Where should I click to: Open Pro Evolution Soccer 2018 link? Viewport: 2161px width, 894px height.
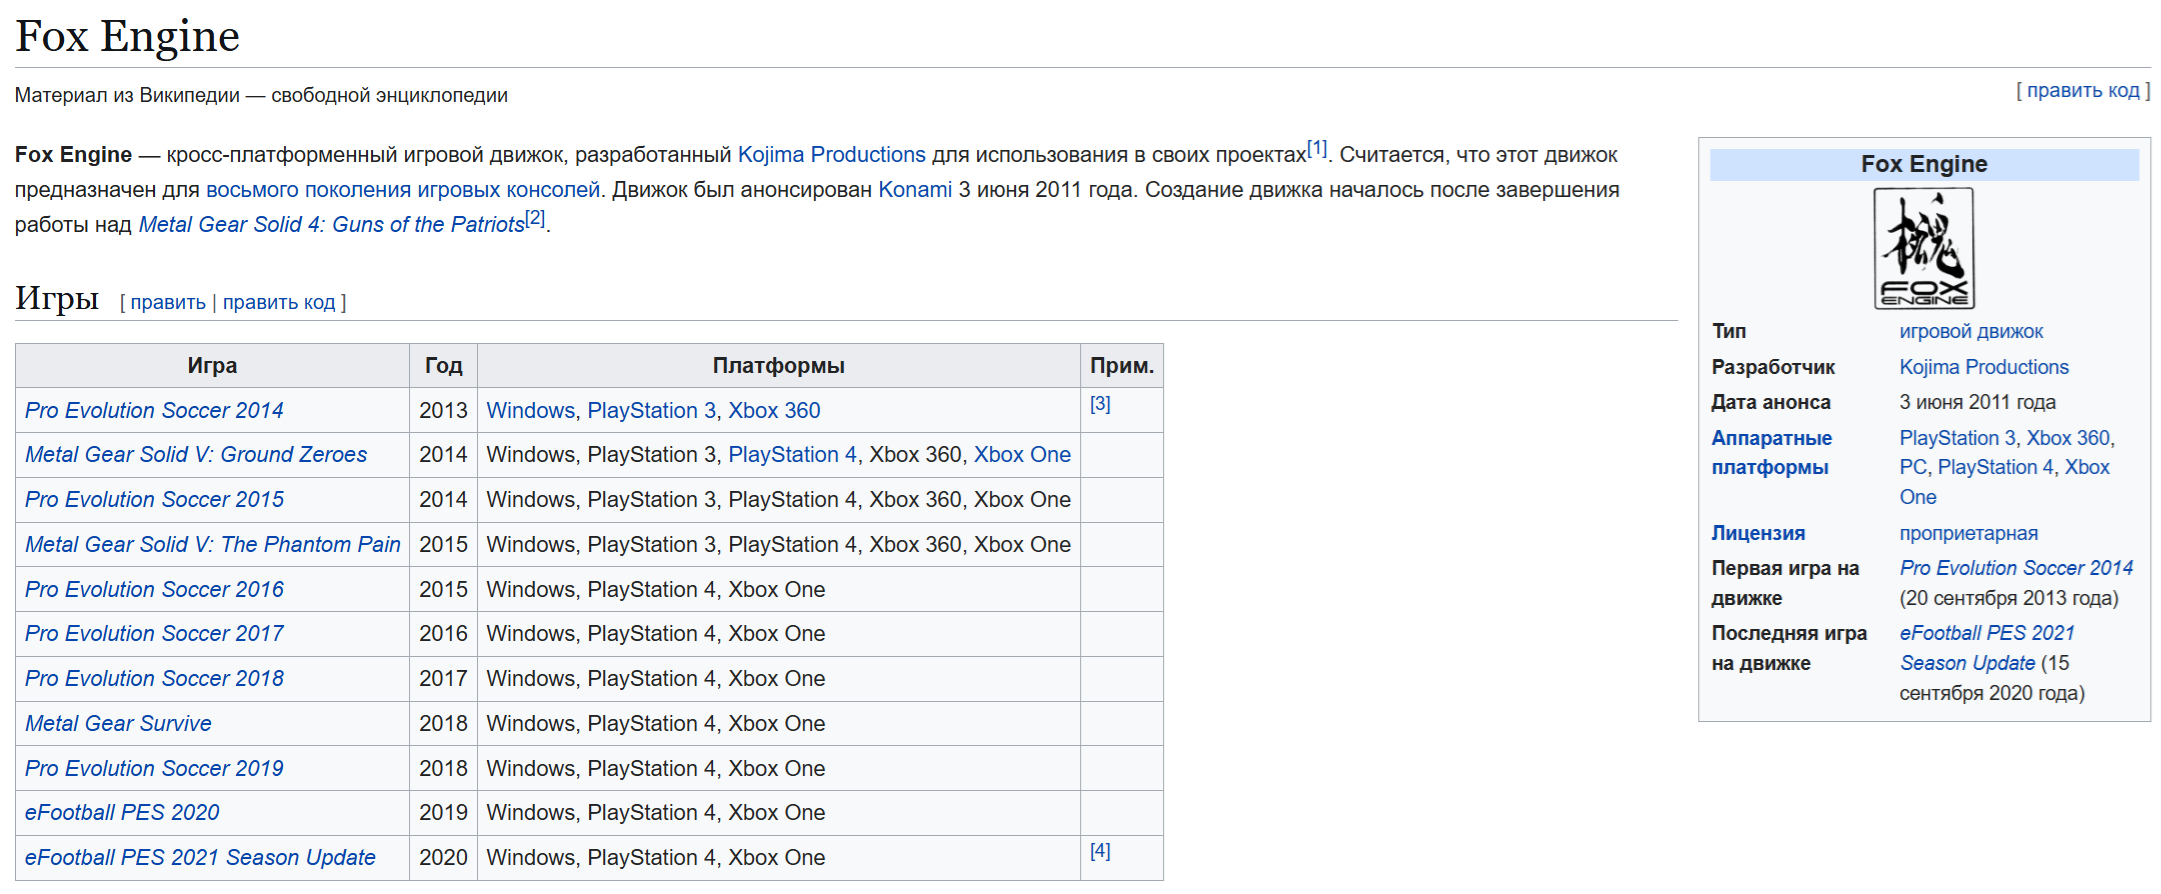point(154,679)
